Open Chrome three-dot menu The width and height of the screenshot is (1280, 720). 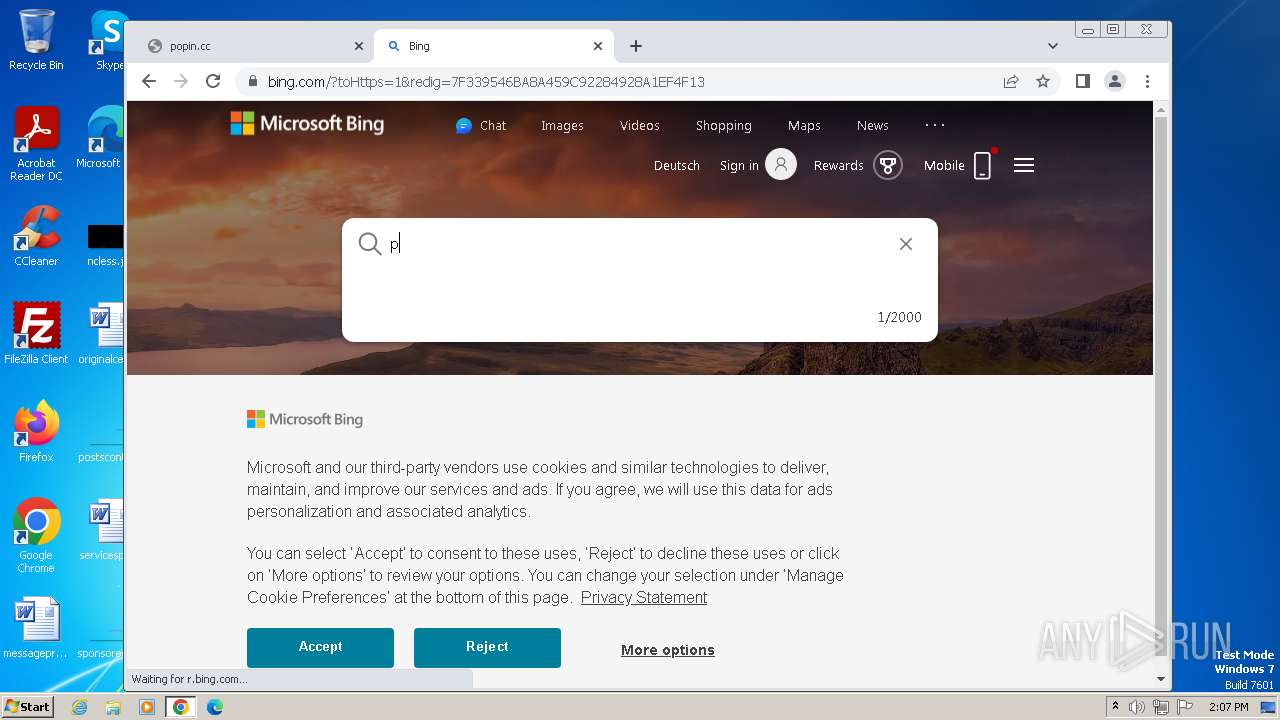click(1147, 82)
